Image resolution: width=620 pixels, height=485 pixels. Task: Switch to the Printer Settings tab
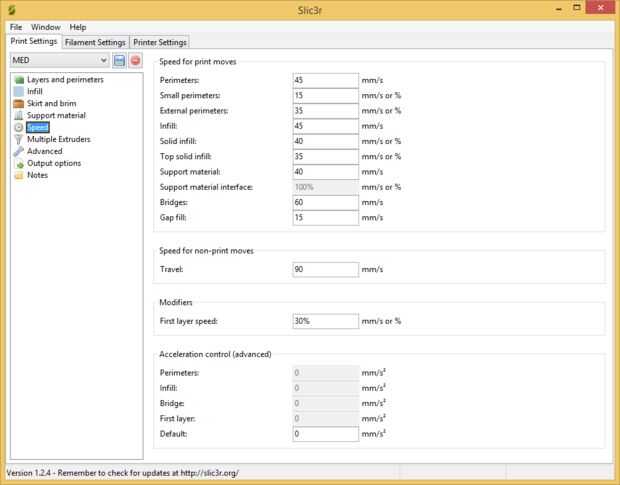(x=160, y=42)
